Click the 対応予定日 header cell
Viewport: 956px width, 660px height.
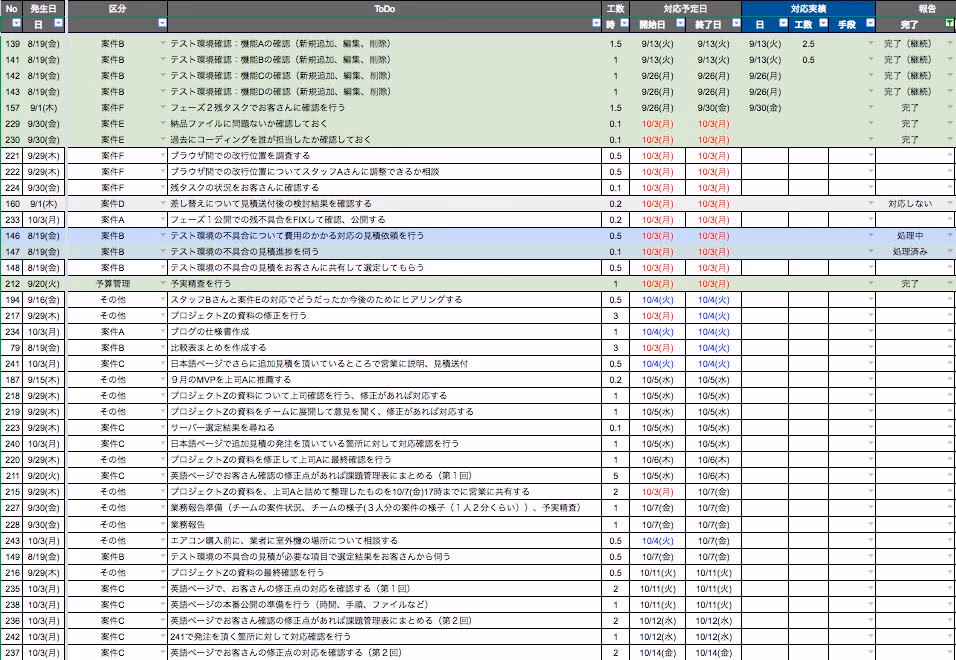[x=685, y=7]
